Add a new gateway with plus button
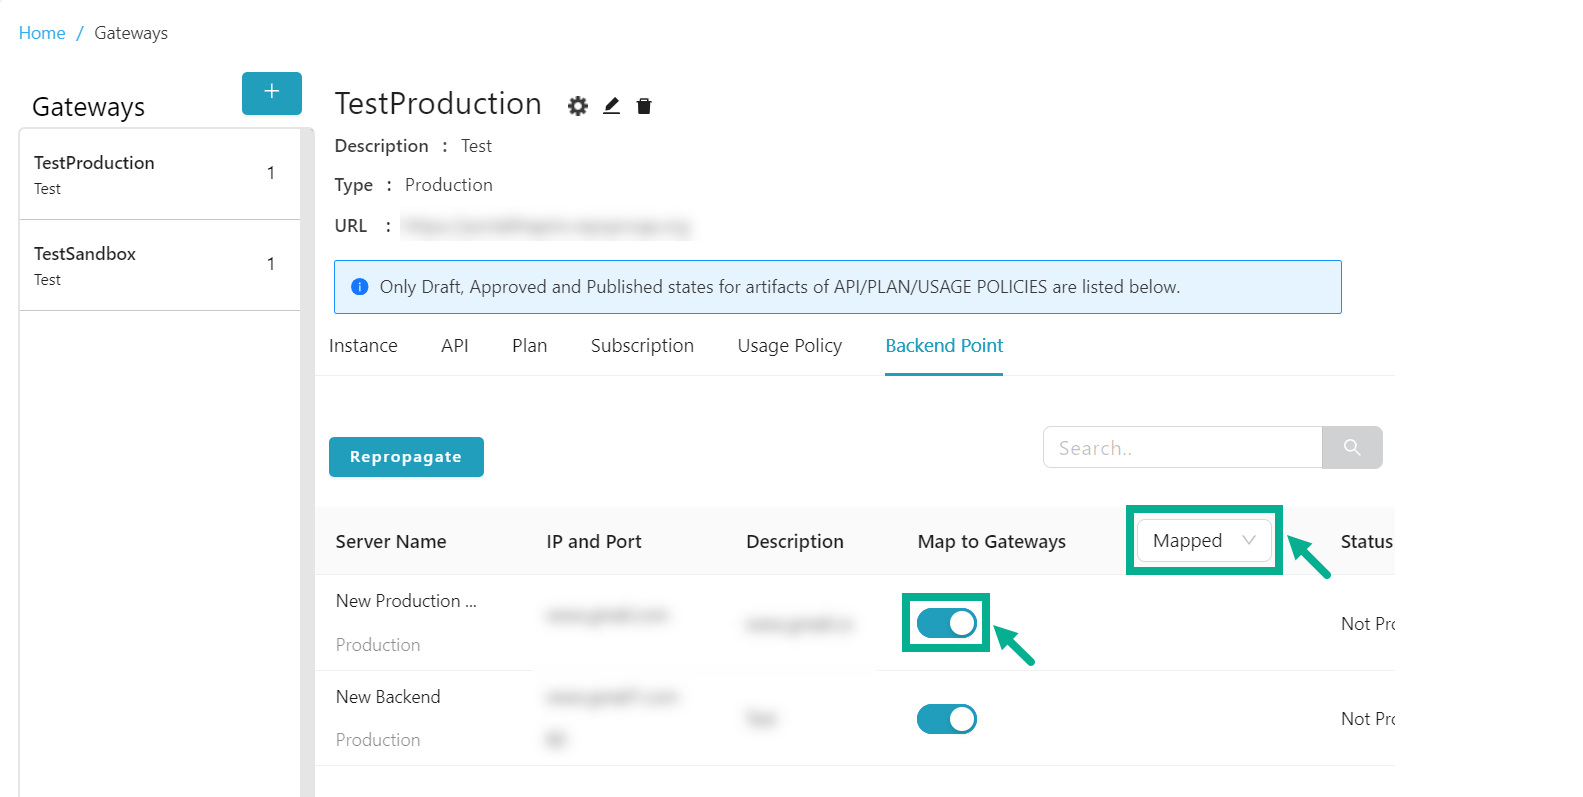1583x797 pixels. (272, 93)
